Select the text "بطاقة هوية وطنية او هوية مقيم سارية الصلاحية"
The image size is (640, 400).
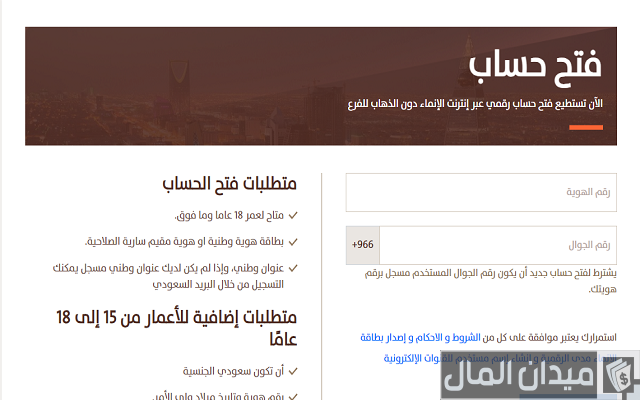tap(184, 242)
